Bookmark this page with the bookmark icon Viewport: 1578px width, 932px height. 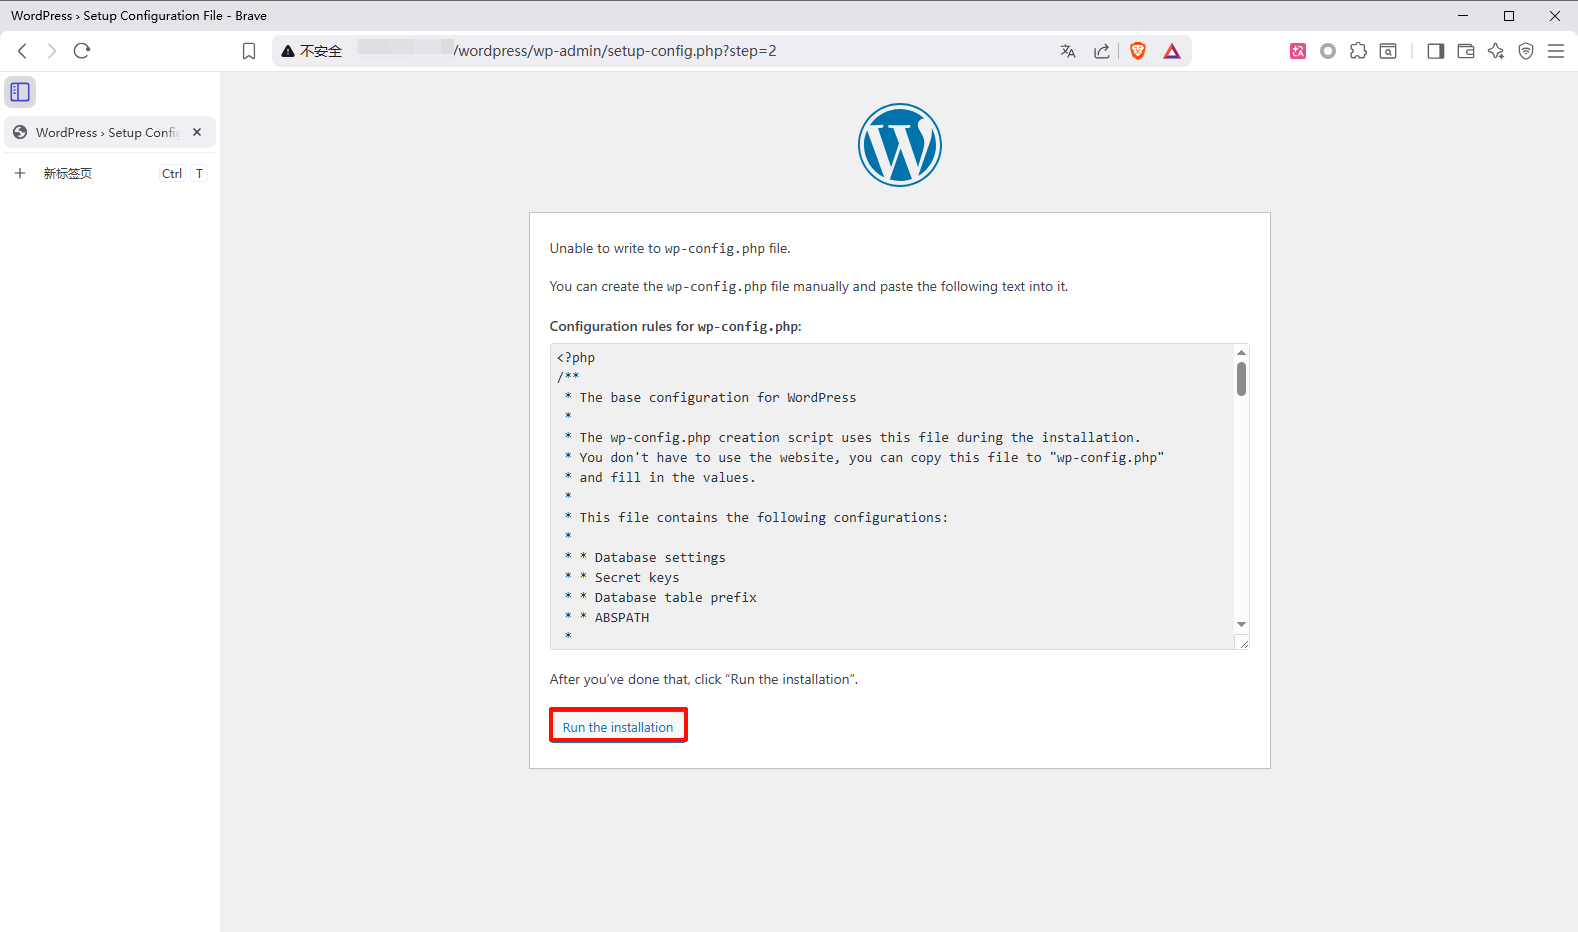point(249,51)
